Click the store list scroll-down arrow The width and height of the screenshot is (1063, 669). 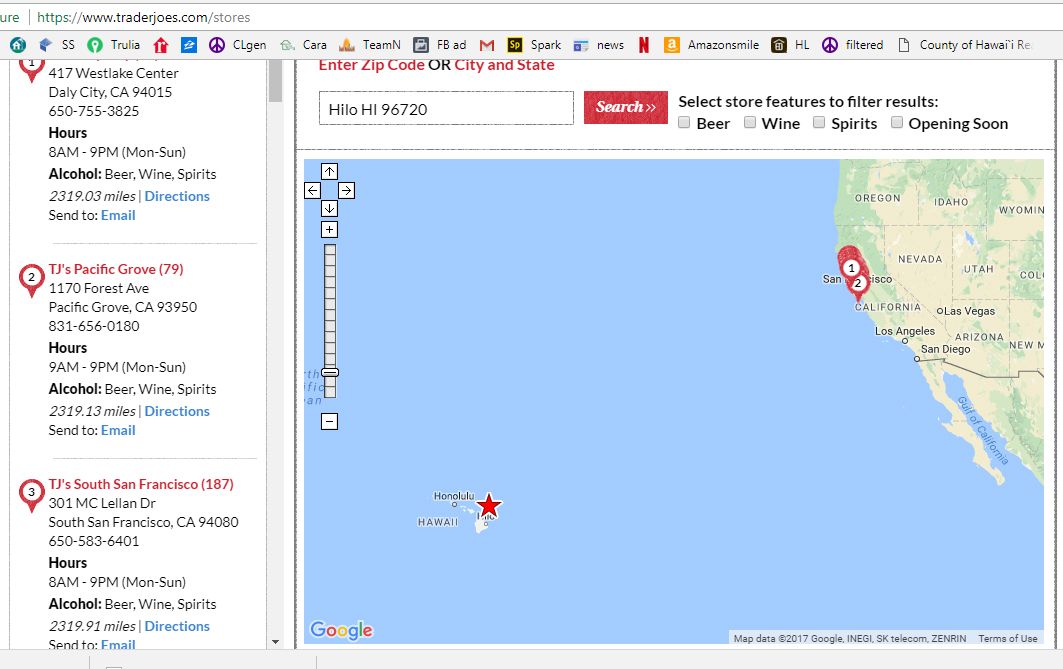[x=275, y=642]
